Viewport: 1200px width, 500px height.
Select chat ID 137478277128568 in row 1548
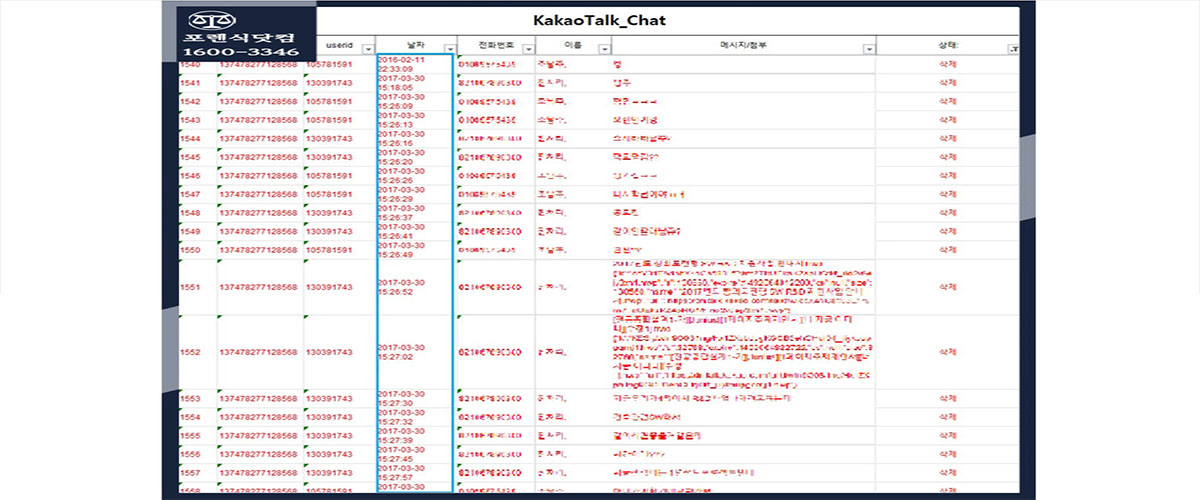pyautogui.click(x=258, y=212)
